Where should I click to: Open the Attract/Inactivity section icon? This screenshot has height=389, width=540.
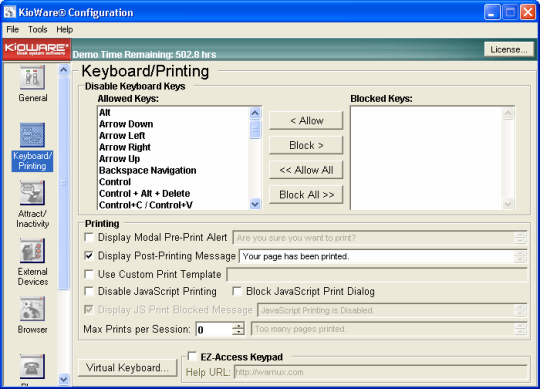[32, 193]
